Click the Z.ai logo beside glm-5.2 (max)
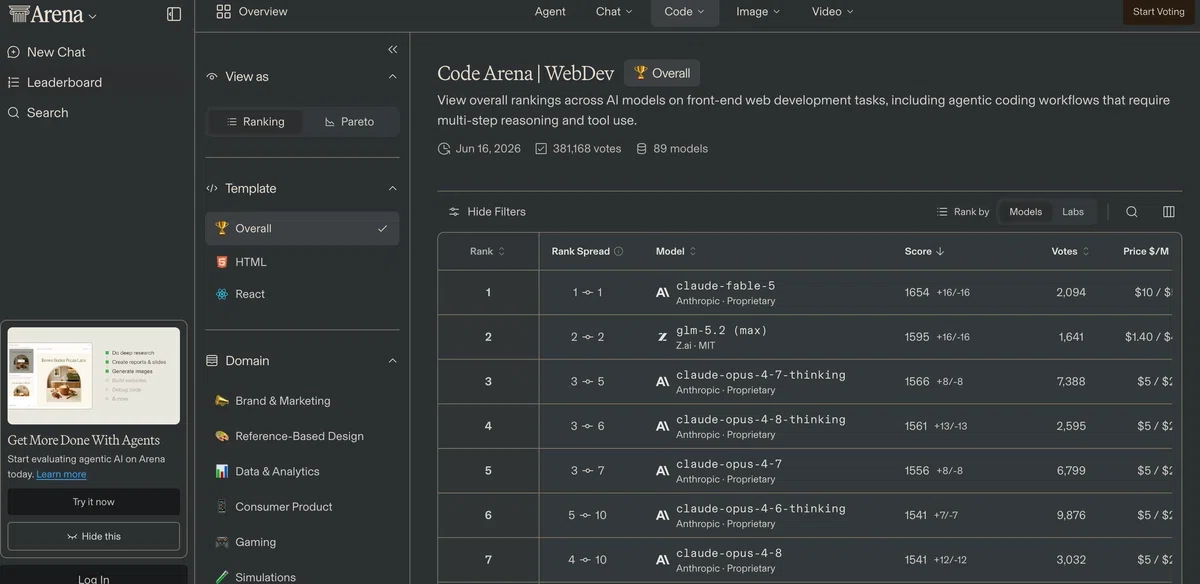The image size is (1200, 584). [x=662, y=337]
